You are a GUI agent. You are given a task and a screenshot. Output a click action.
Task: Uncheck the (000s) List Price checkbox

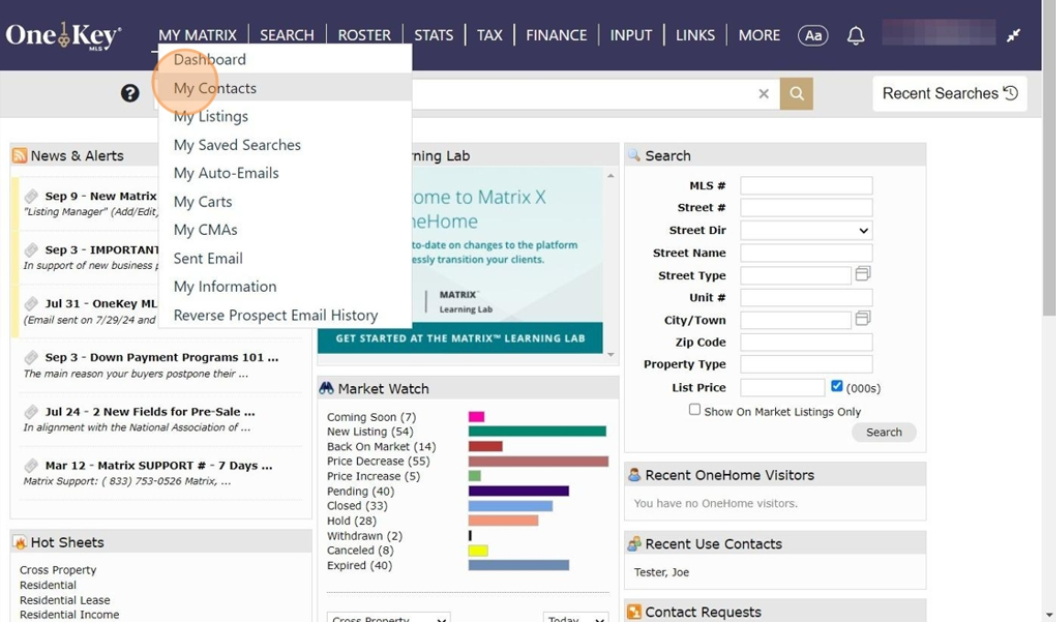[836, 386]
